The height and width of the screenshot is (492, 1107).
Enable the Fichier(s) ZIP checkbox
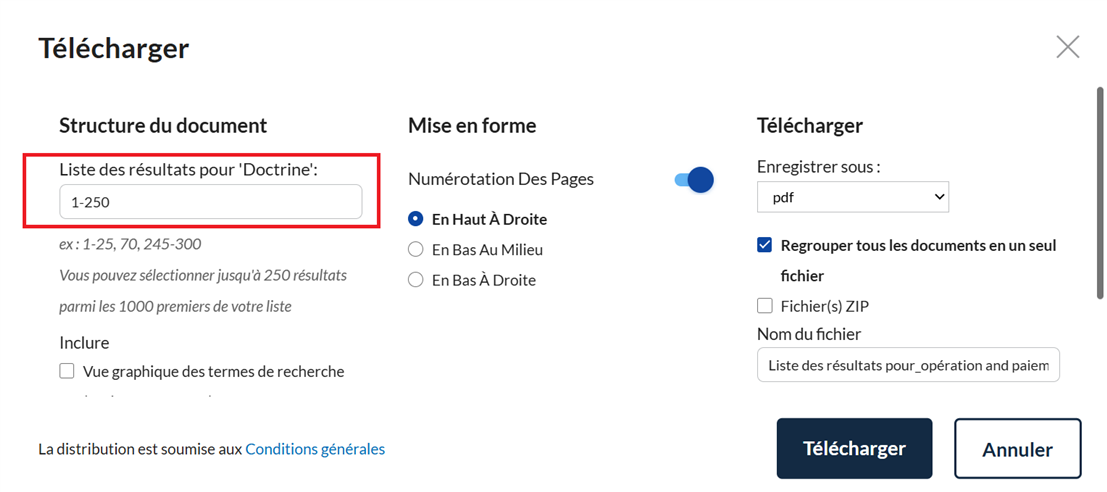coord(764,306)
